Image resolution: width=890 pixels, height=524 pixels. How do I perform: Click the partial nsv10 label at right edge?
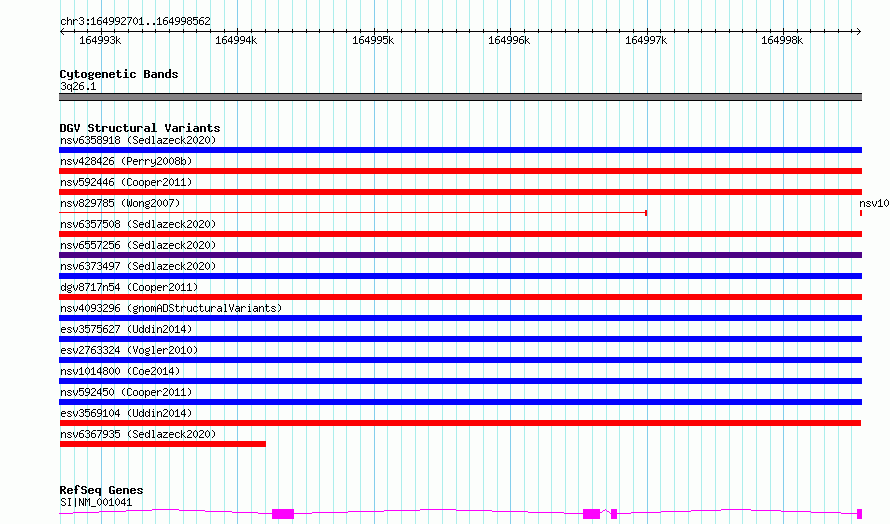pos(874,203)
